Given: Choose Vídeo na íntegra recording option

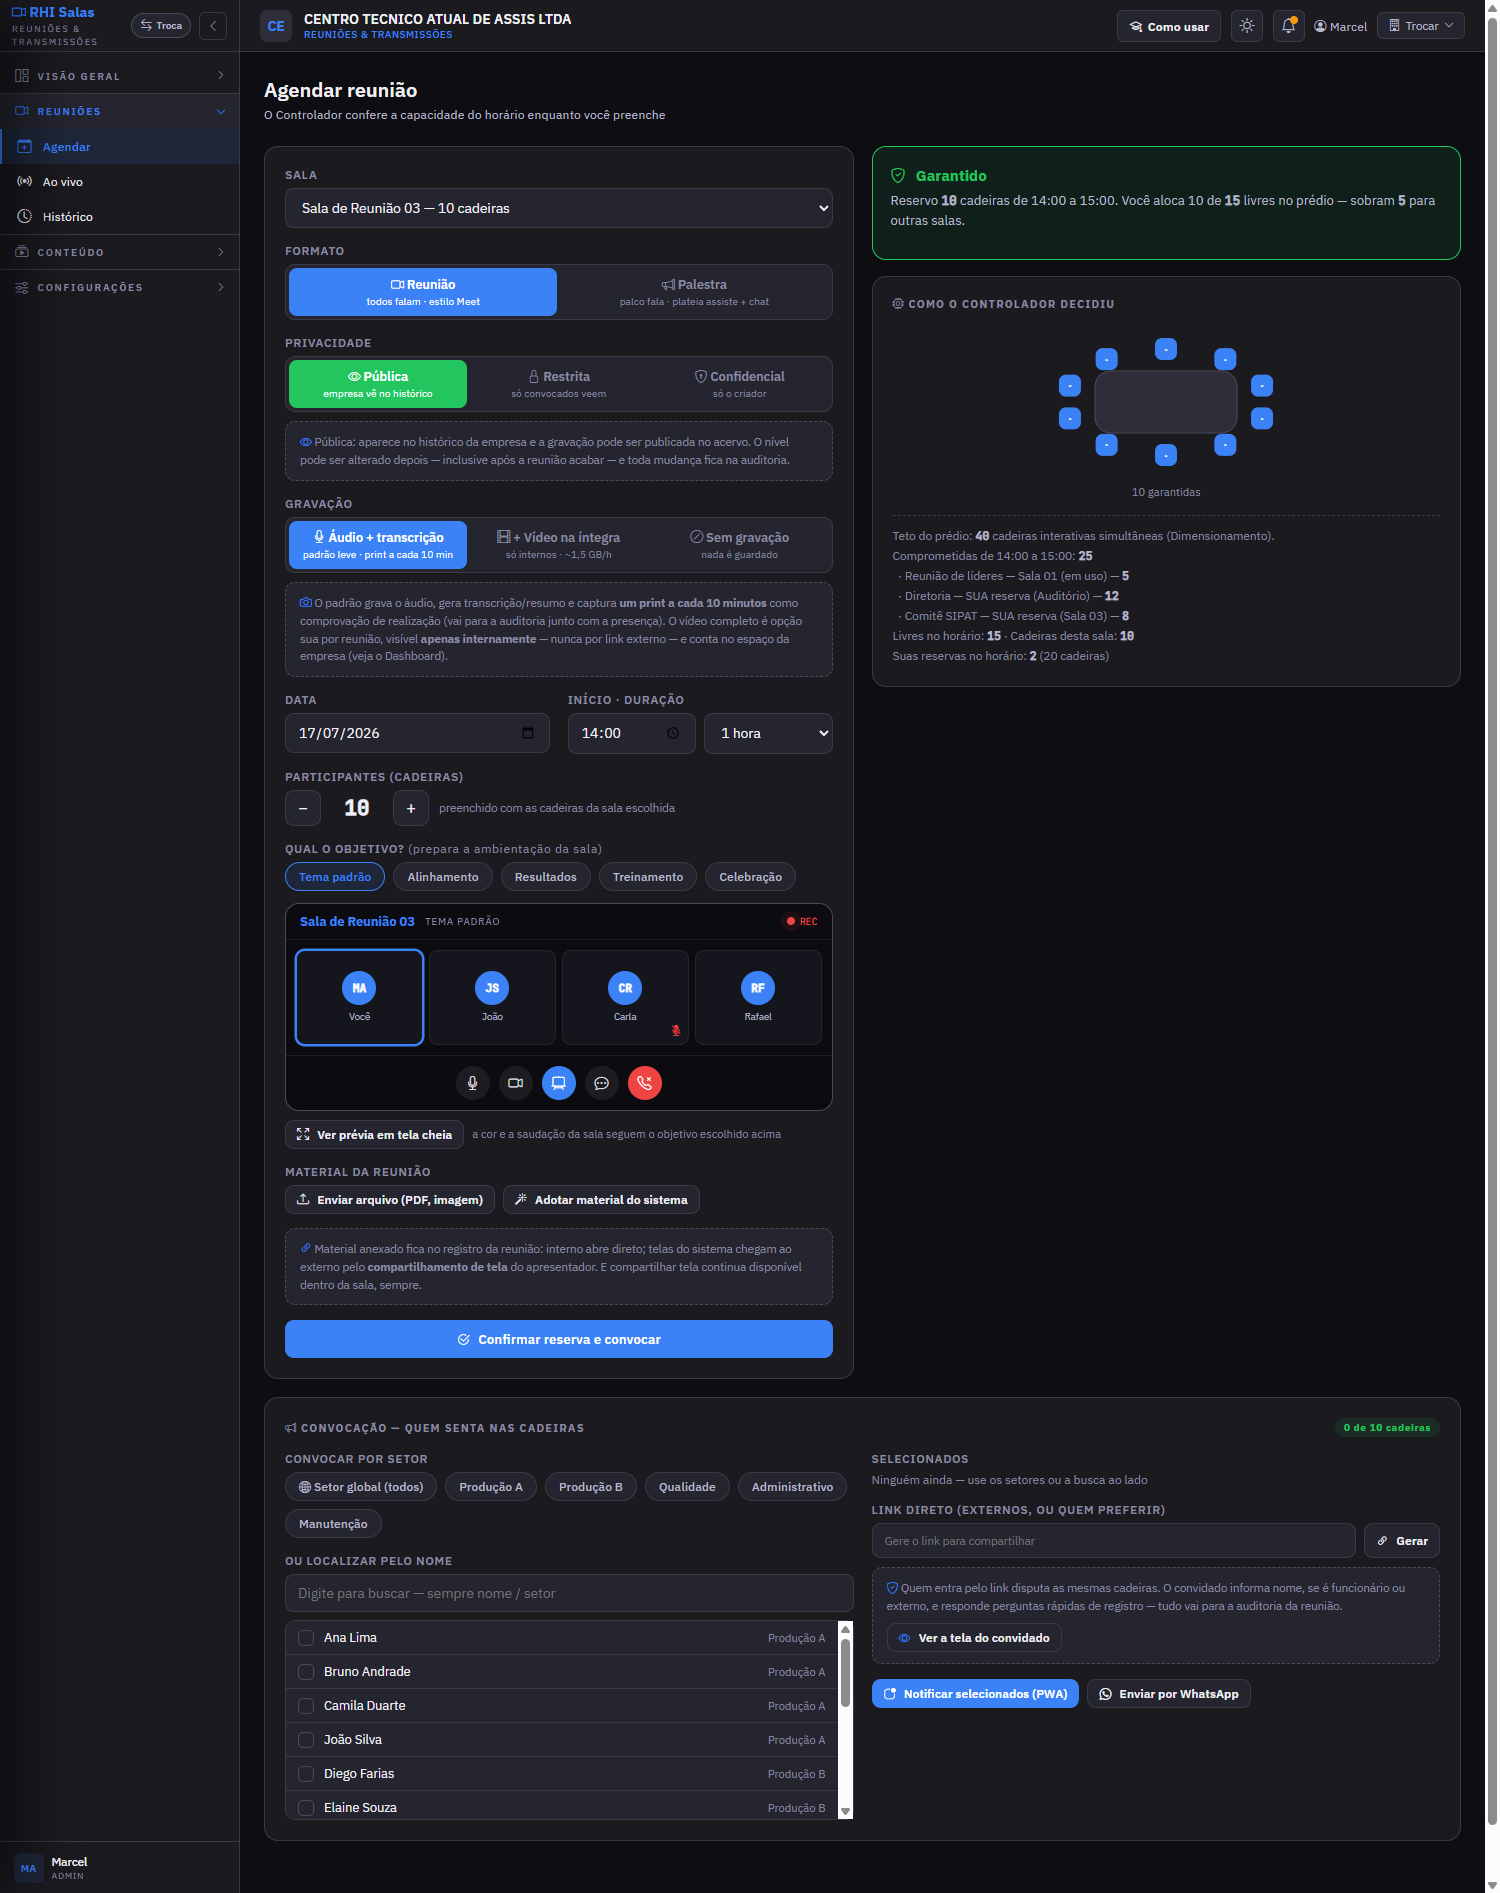Looking at the screenshot, I should [558, 545].
